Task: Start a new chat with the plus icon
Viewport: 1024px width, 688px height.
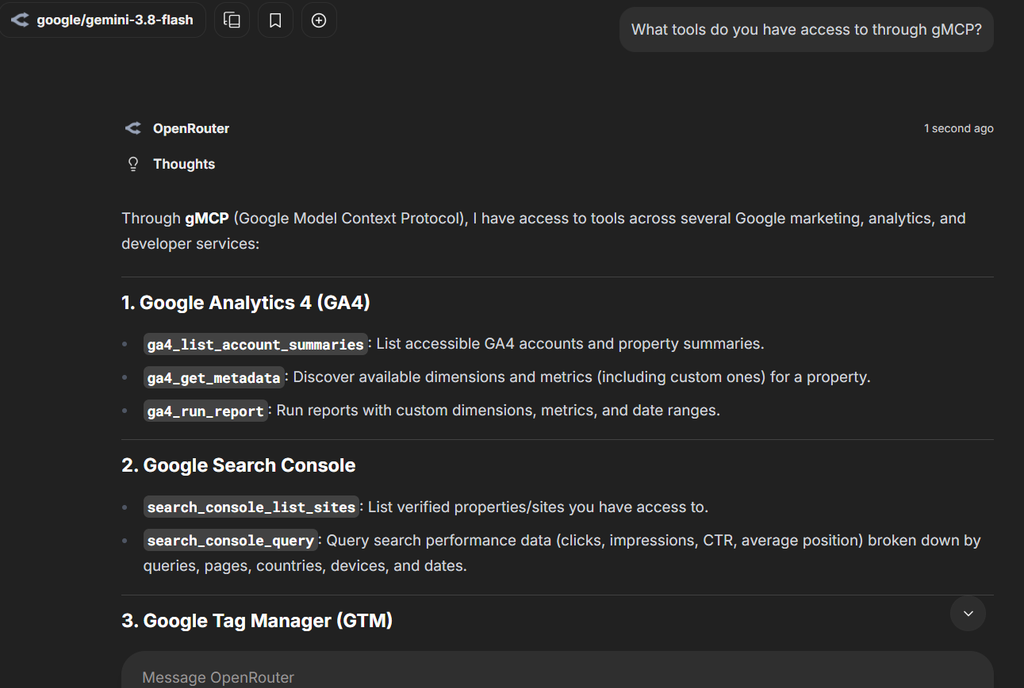Action: (319, 20)
